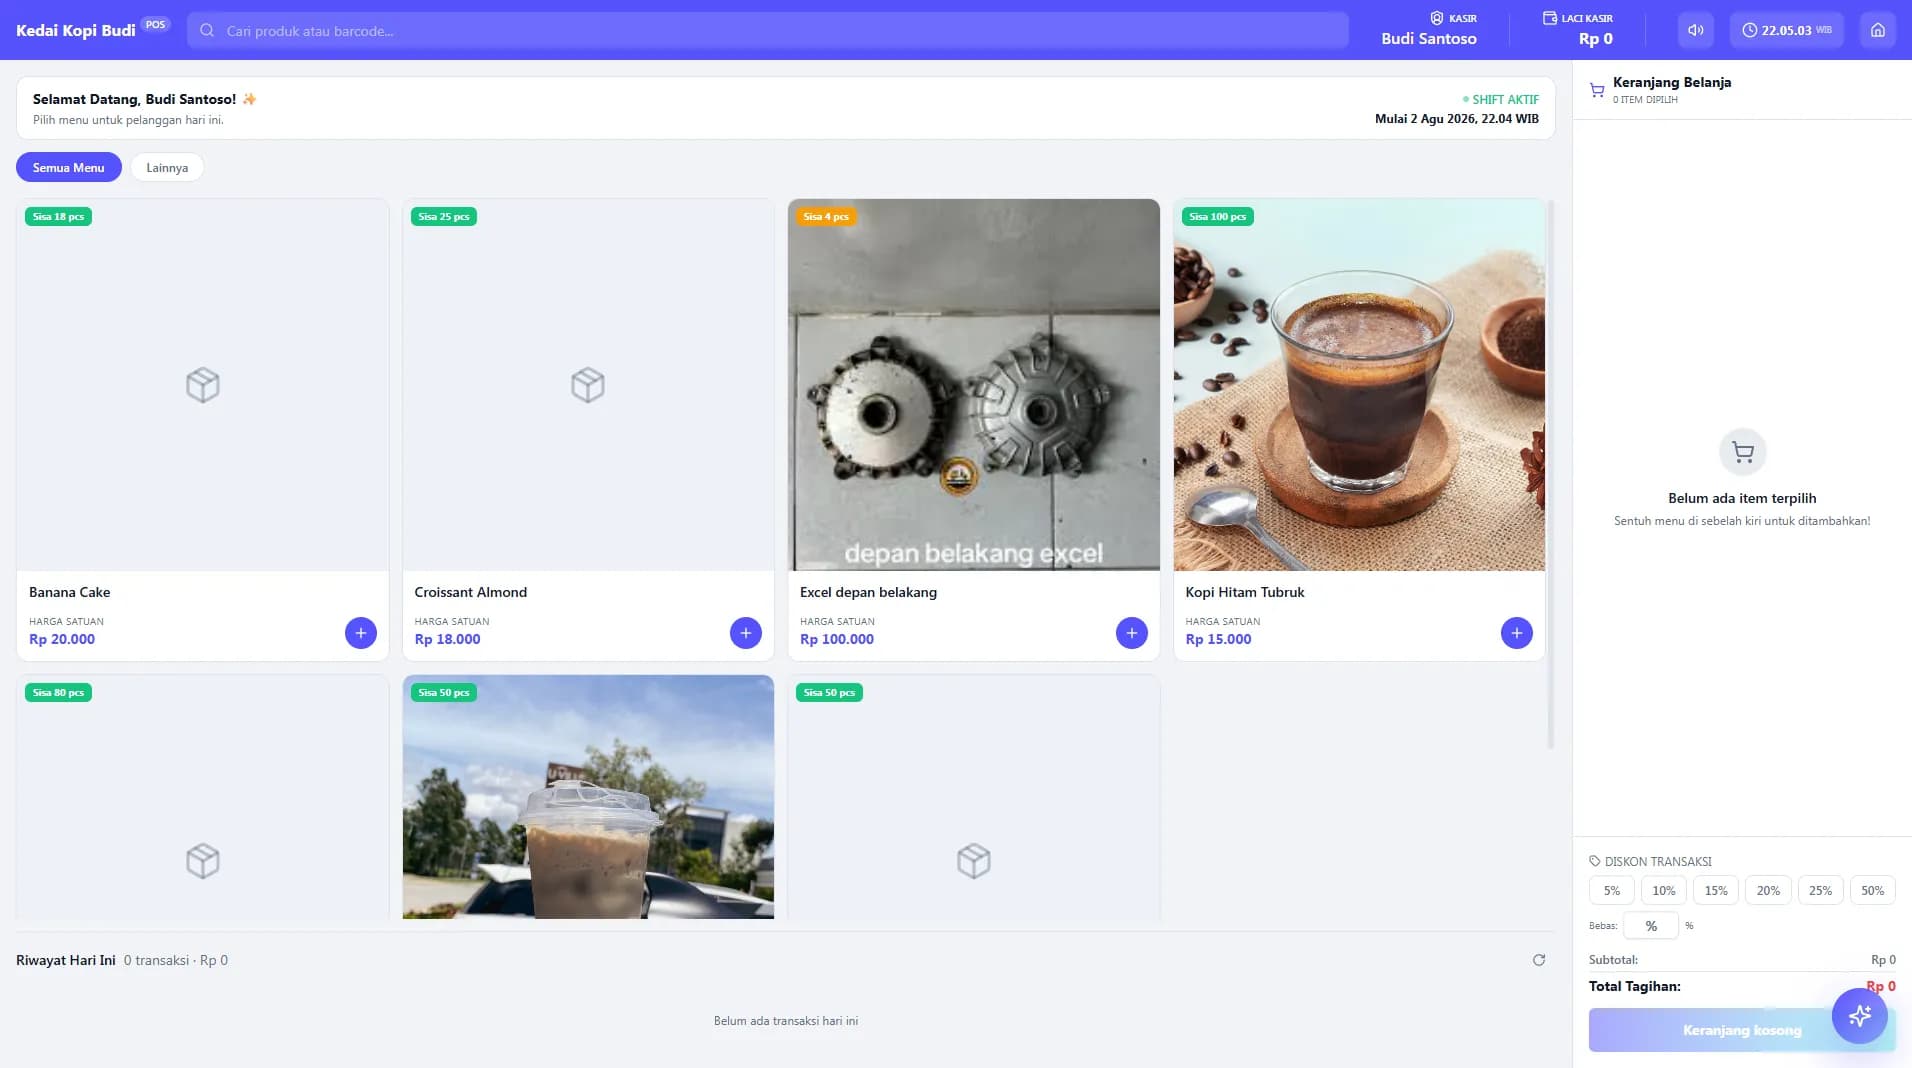Click the Keranjang Belanja cart icon
The height and width of the screenshot is (1068, 1912).
(1597, 90)
